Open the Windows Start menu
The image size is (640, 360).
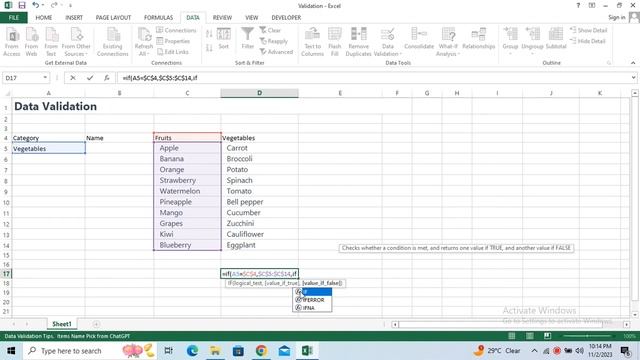[11, 351]
